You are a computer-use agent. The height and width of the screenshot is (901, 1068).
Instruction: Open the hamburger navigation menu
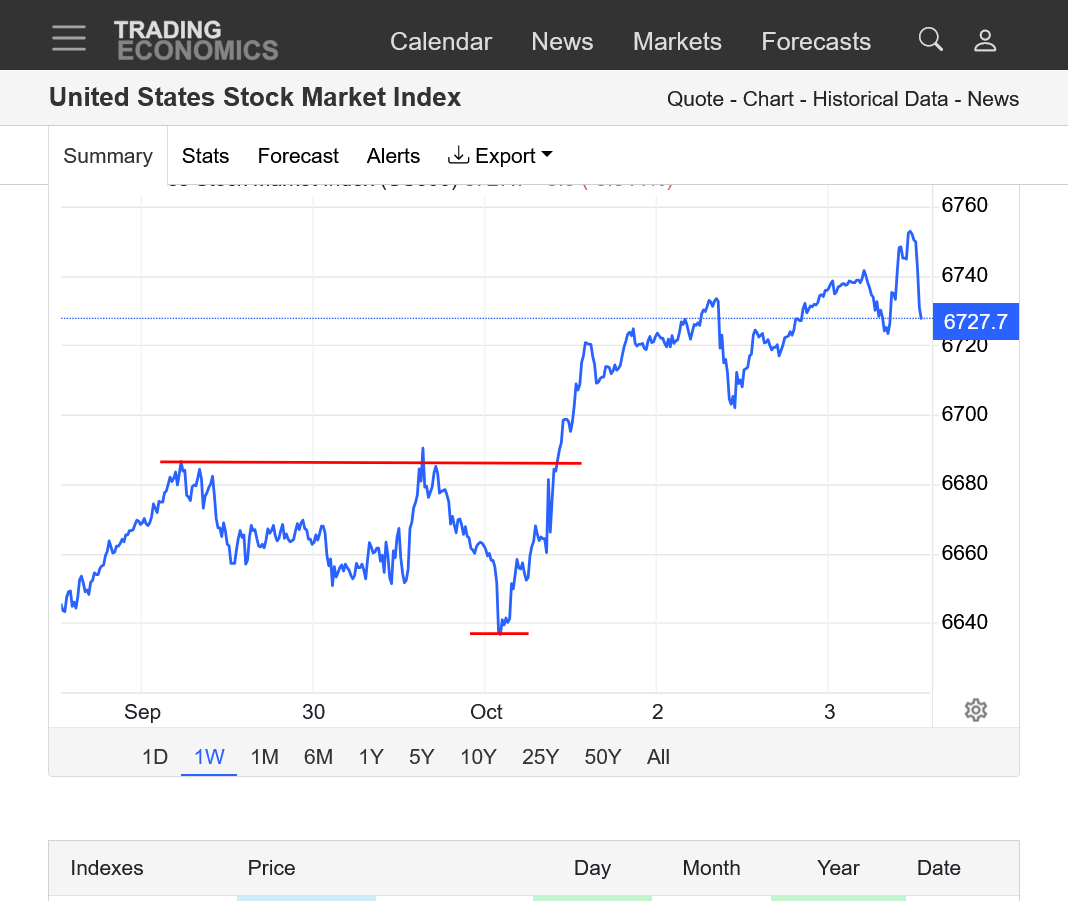click(x=69, y=38)
